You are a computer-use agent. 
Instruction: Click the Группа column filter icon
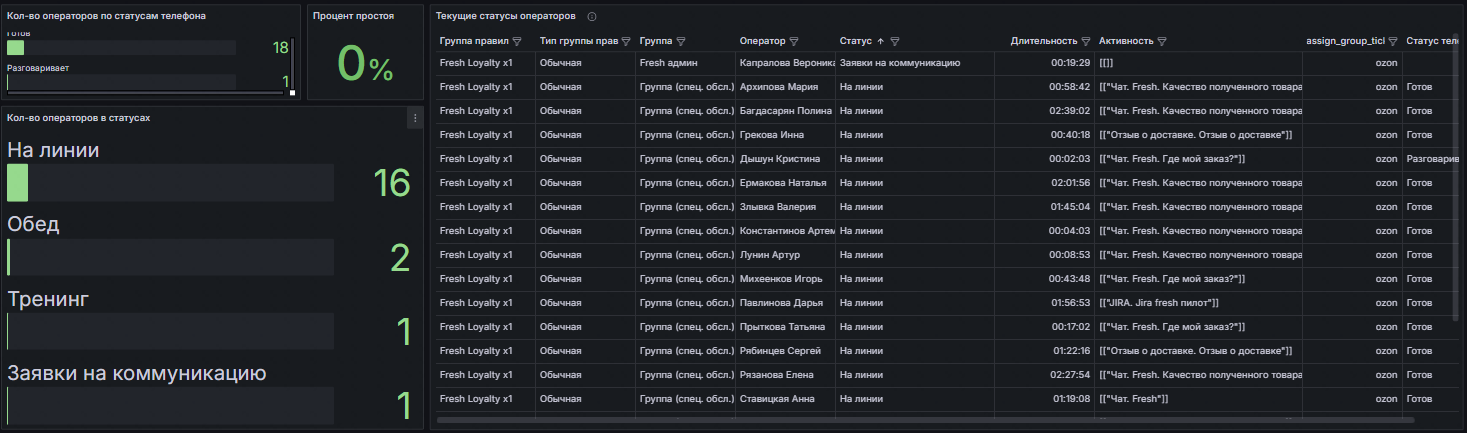[x=680, y=42]
